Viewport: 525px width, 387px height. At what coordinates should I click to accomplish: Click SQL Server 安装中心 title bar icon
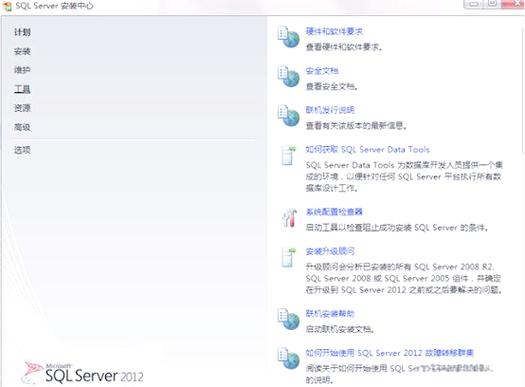tap(7, 6)
